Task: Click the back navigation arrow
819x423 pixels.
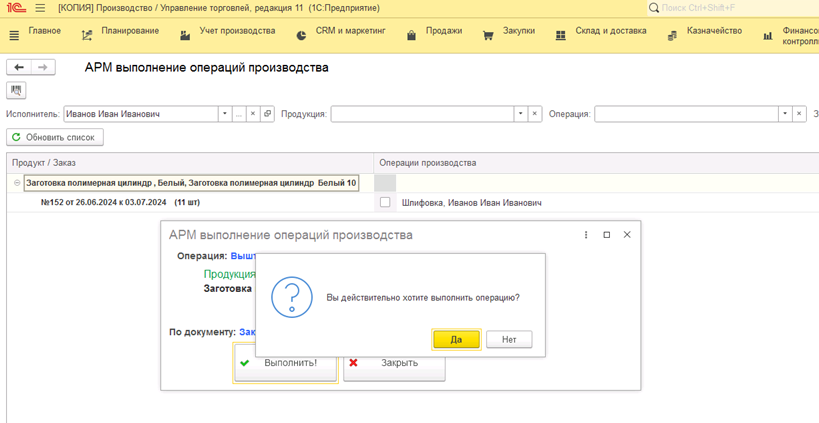Action: 19,67
